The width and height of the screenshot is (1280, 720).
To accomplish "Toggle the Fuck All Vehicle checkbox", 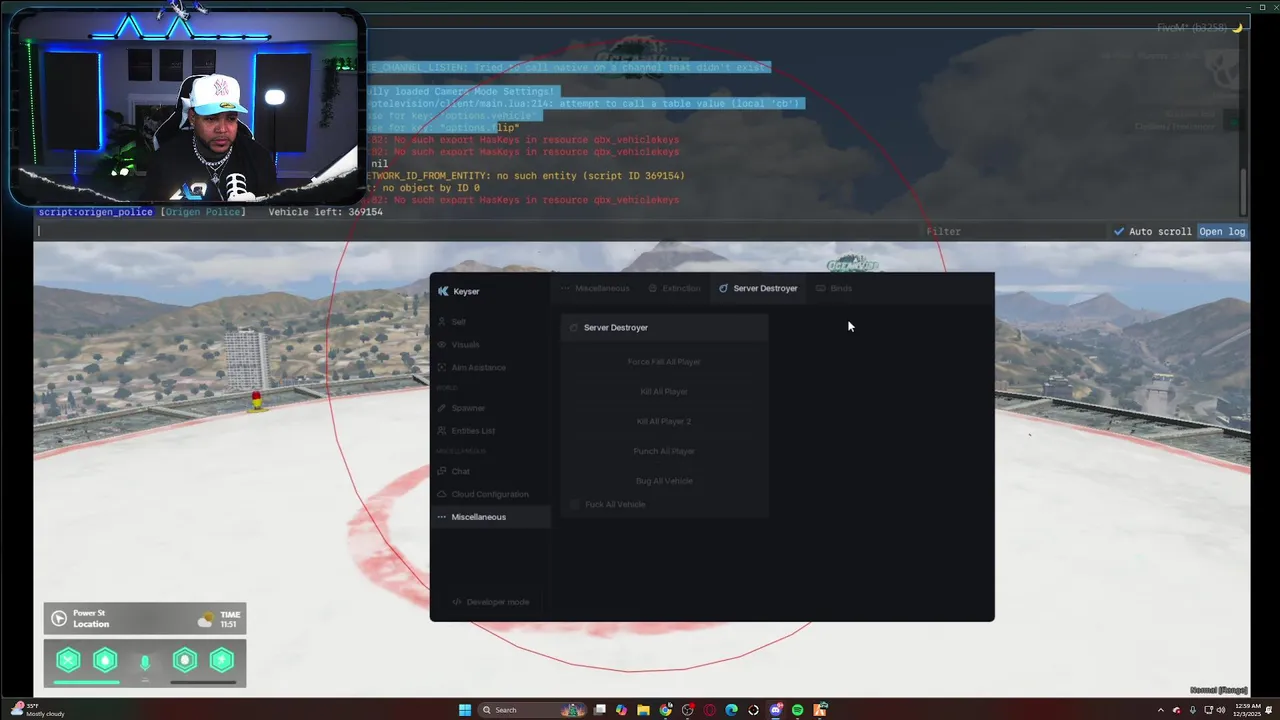I will tap(574, 505).
